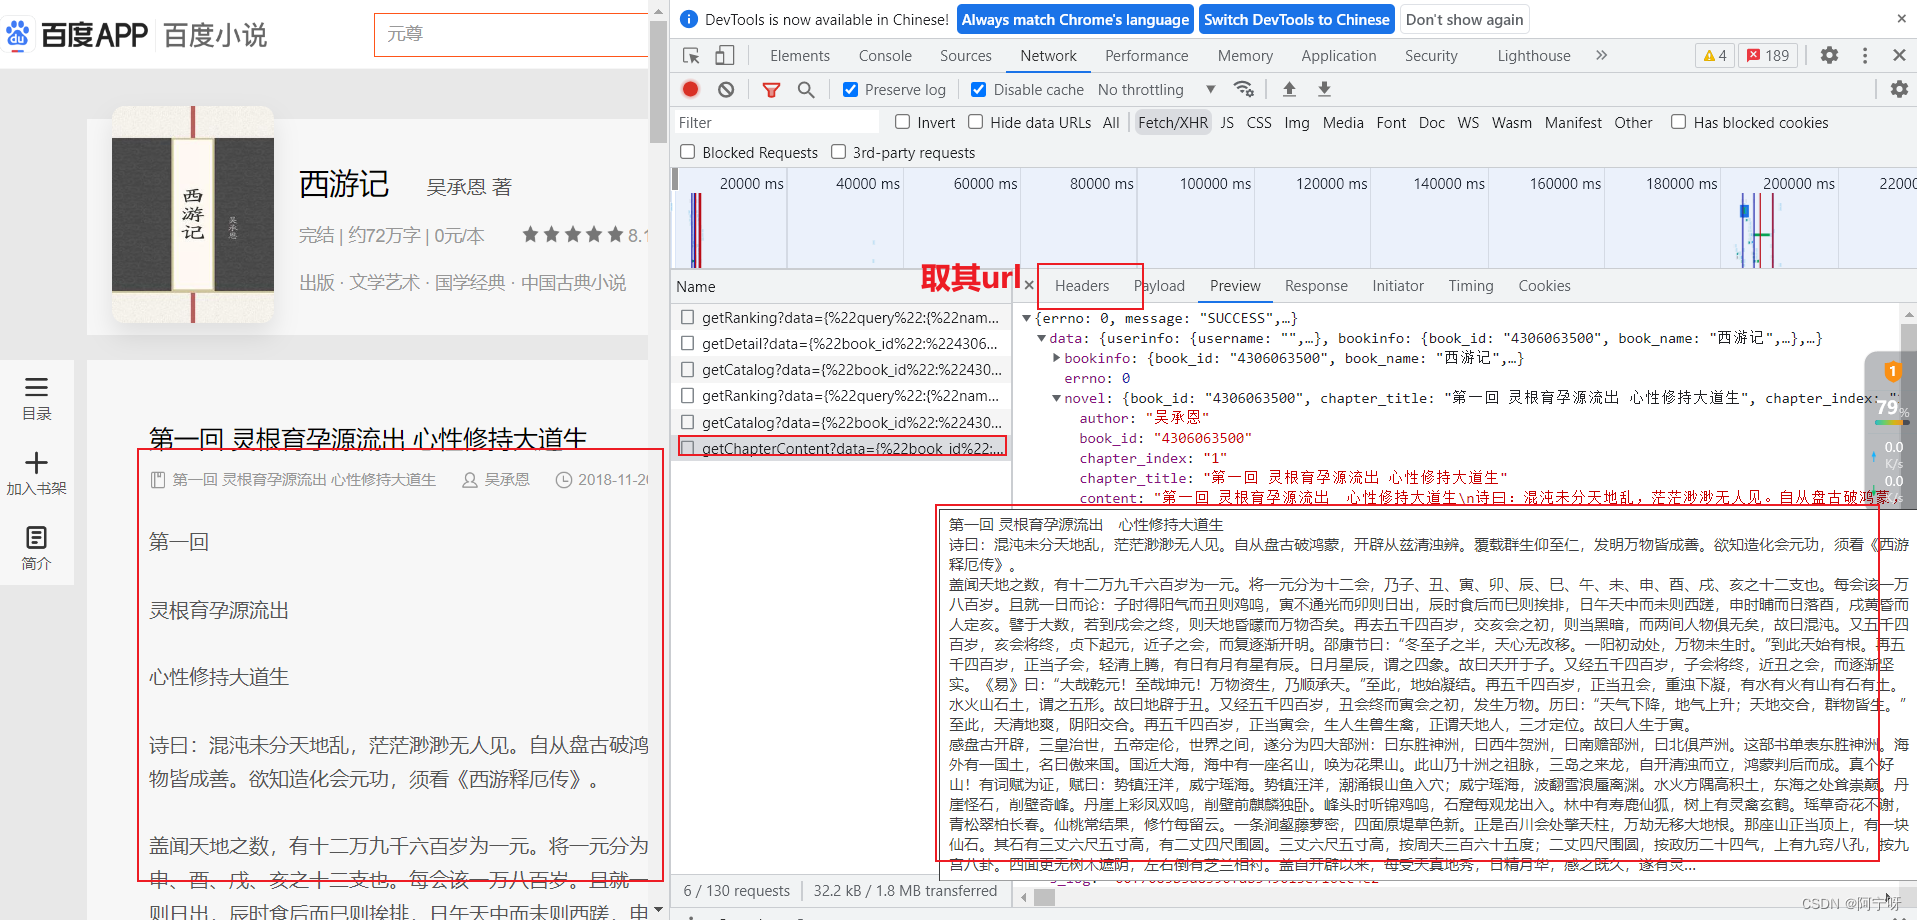1917x920 pixels.
Task: Click the 200000 ms timeline overview marker
Action: (1798, 183)
